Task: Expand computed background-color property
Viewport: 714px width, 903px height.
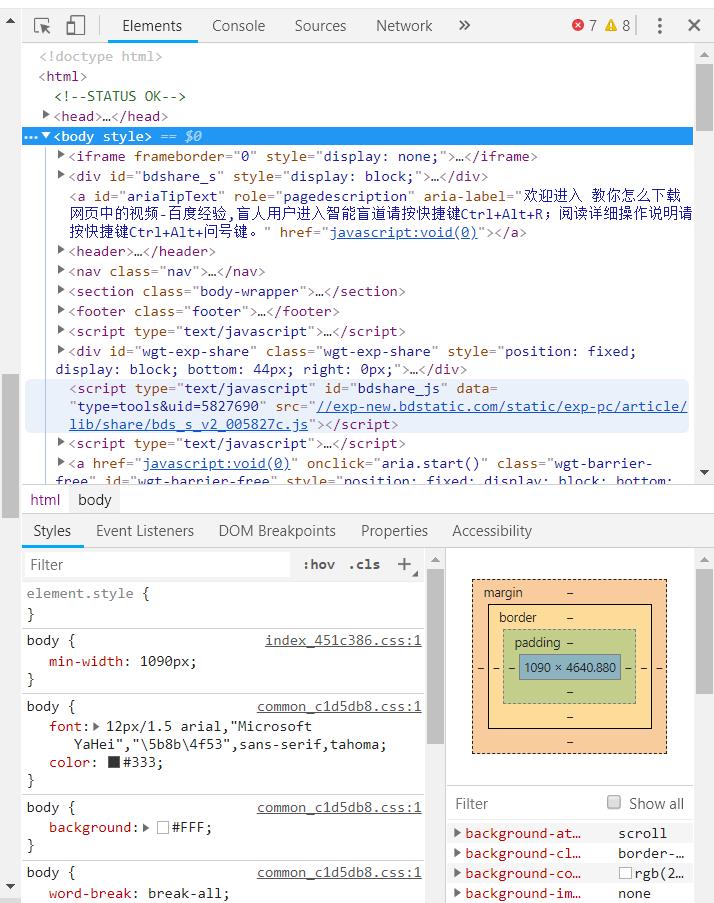Action: pyautogui.click(x=458, y=873)
